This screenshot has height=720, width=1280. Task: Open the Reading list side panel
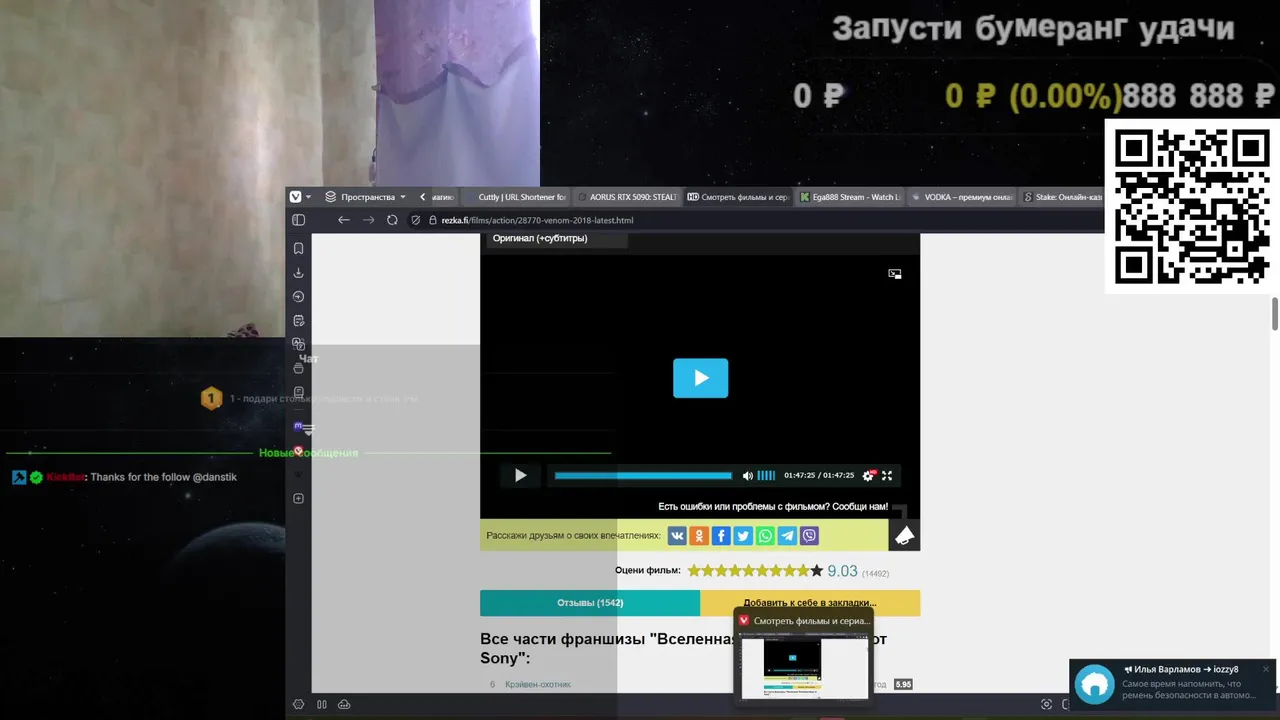298,392
